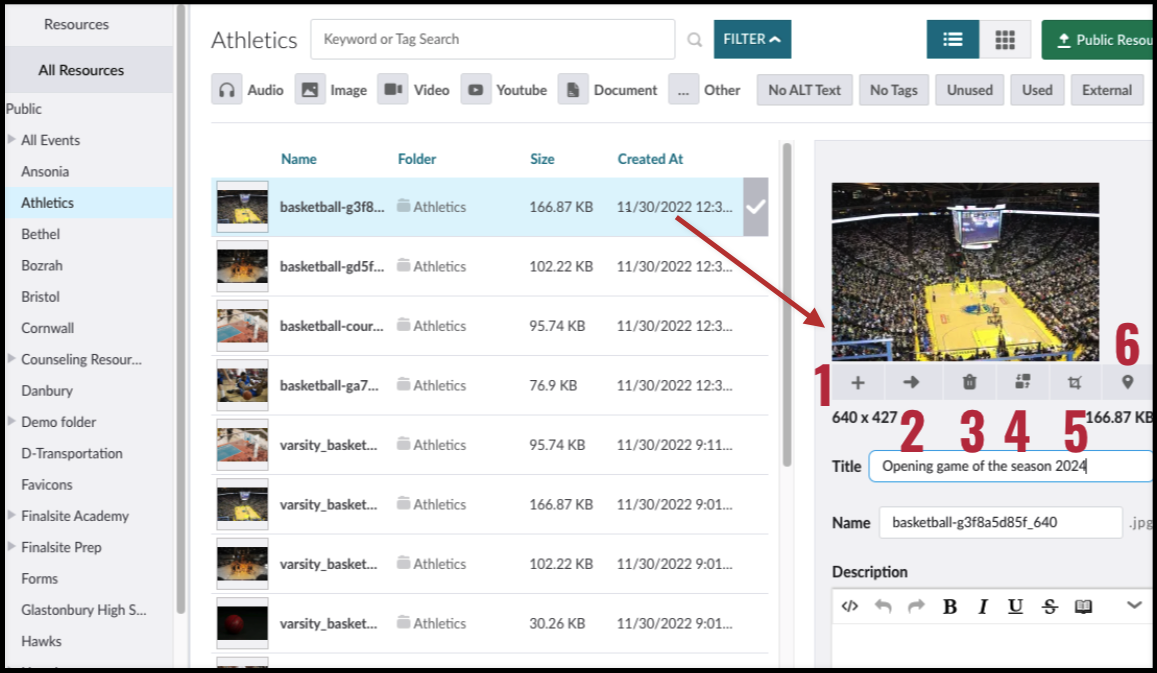Sort by Name column
Viewport: 1157px width, 673px height.
[x=298, y=159]
